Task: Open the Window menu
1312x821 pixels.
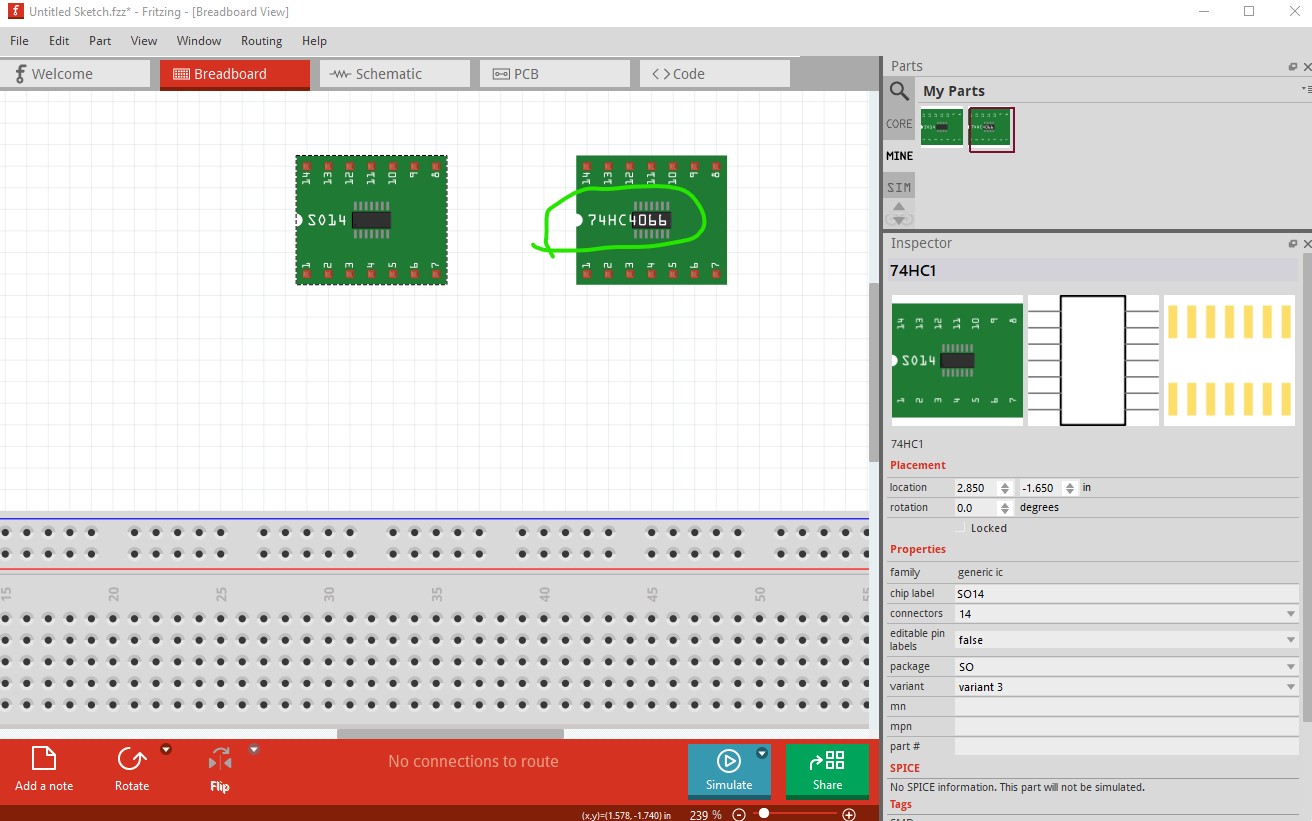Action: [x=199, y=41]
